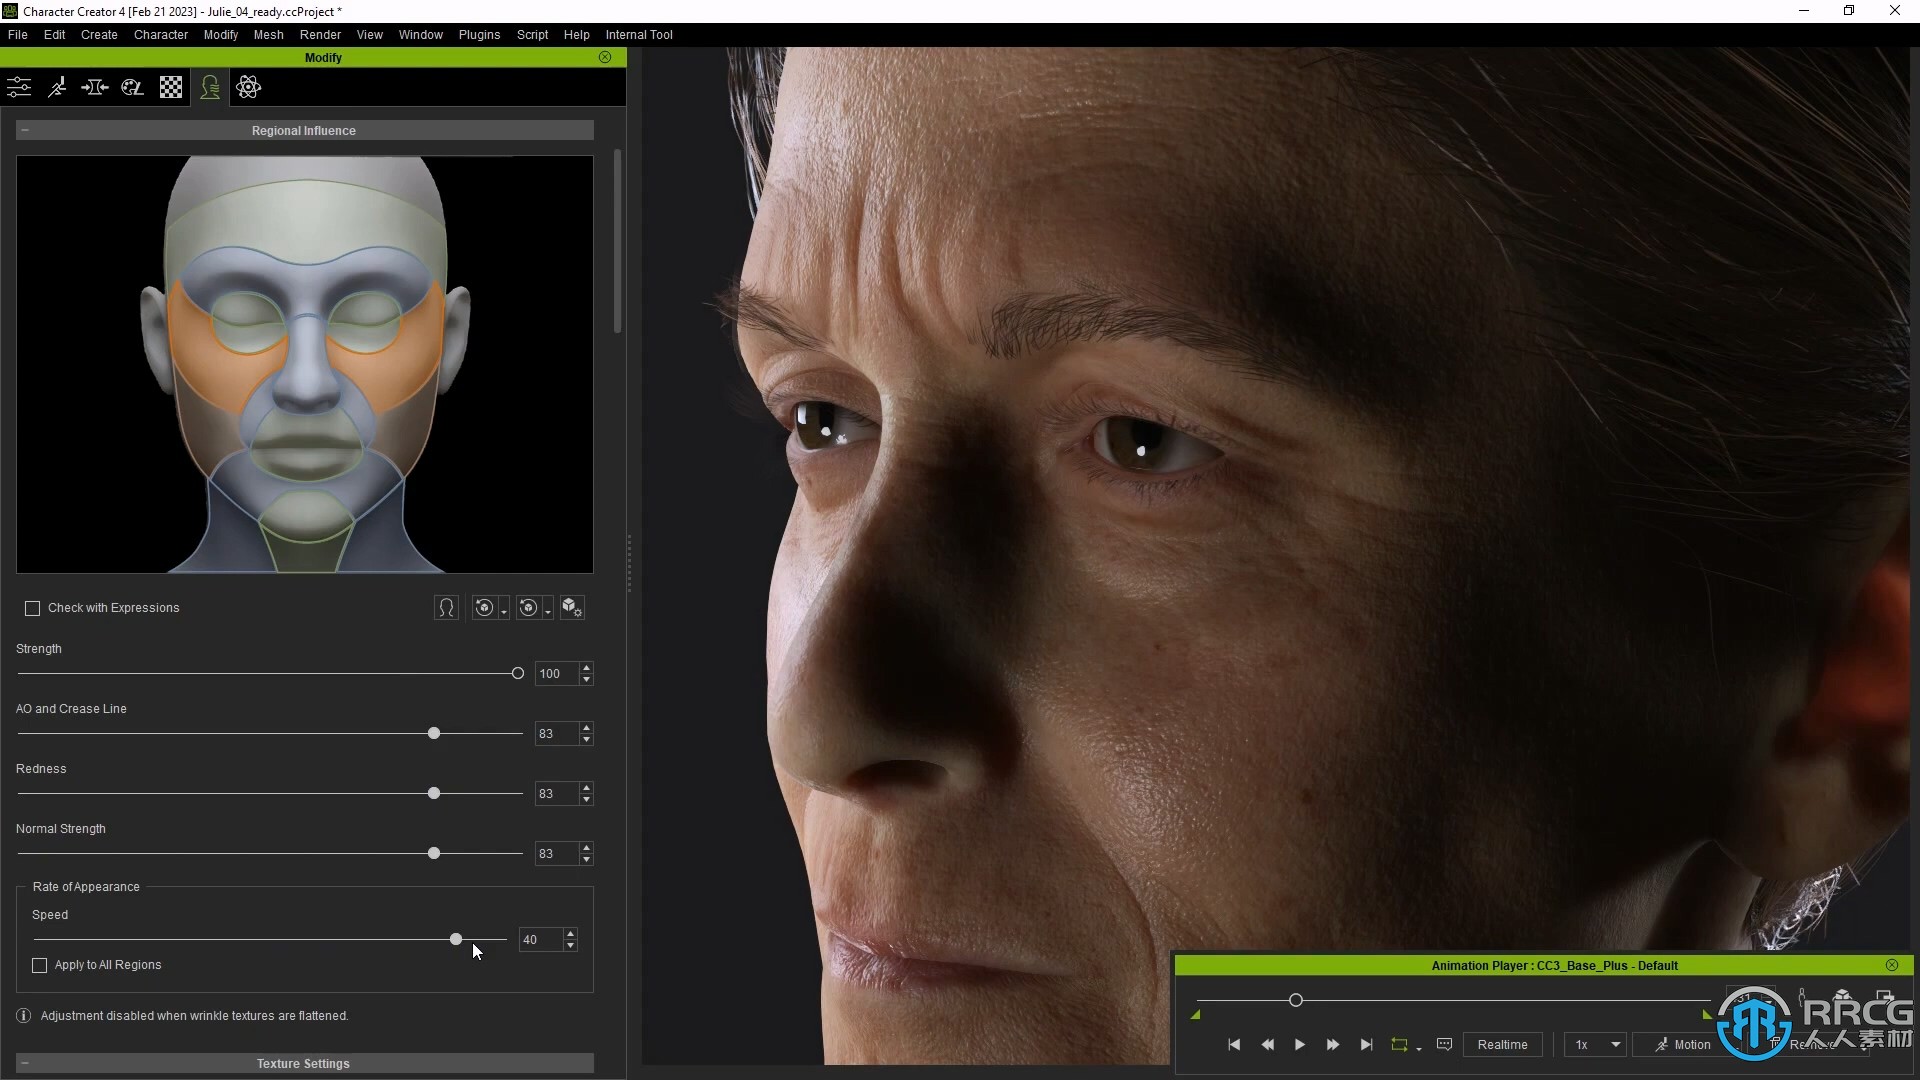Step to previous frame in Animation Player

click(1267, 1044)
